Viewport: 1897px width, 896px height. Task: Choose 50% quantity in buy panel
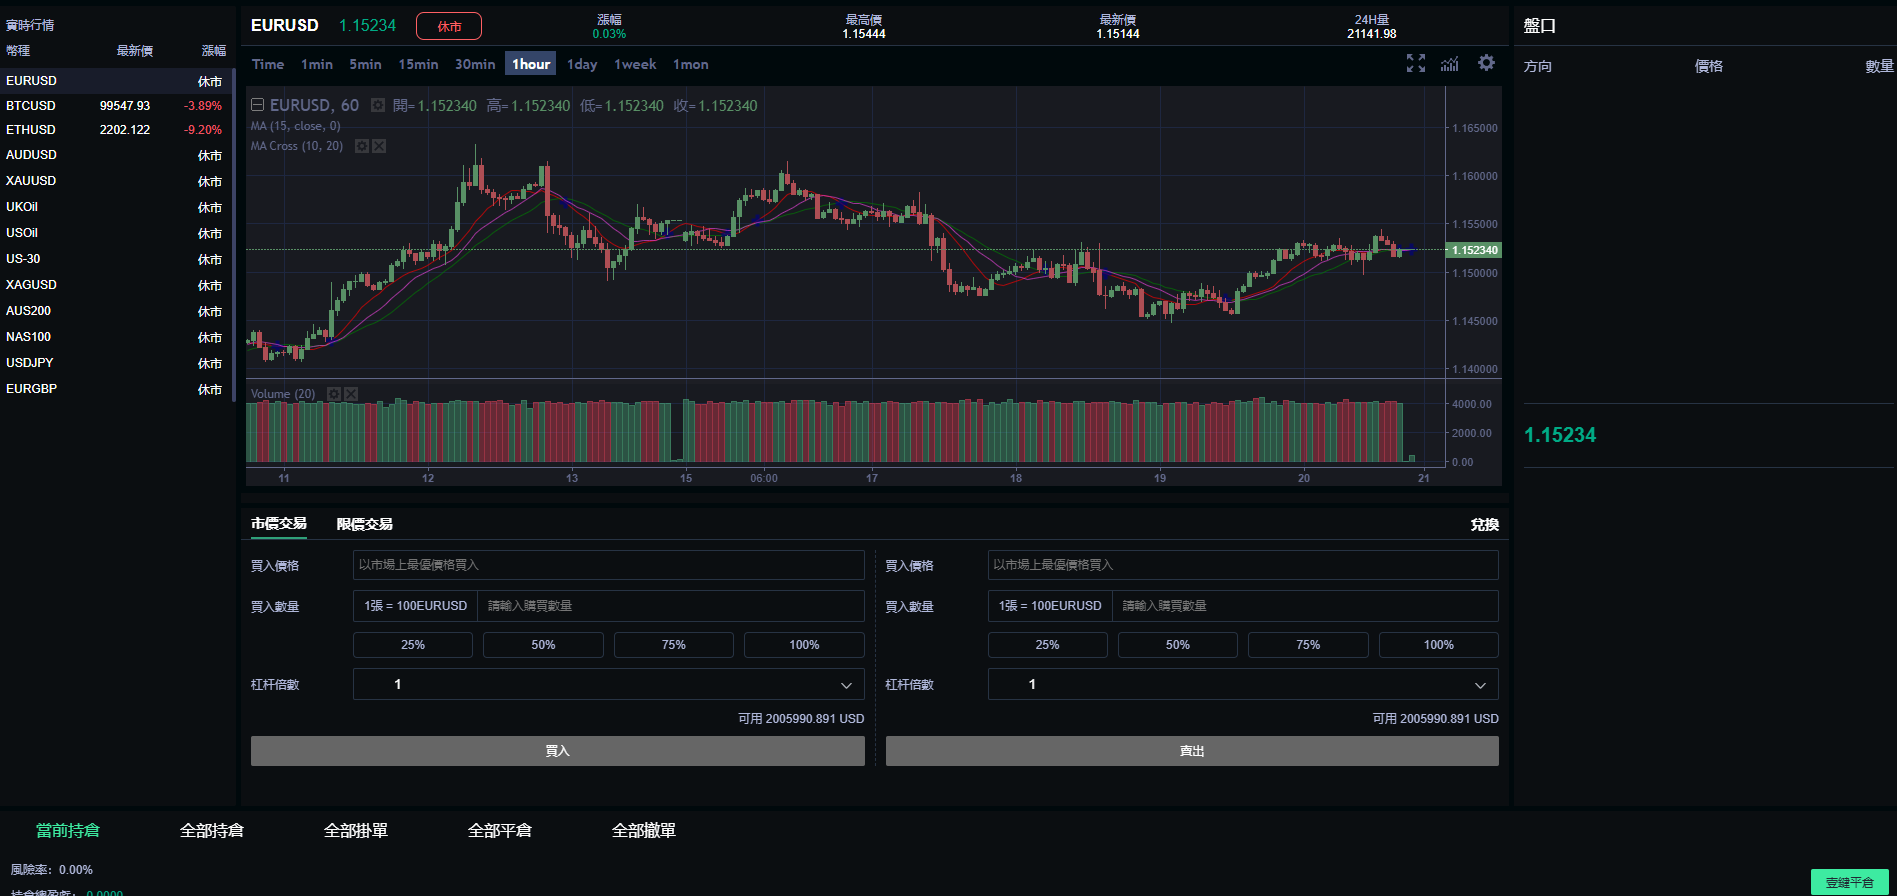click(543, 645)
